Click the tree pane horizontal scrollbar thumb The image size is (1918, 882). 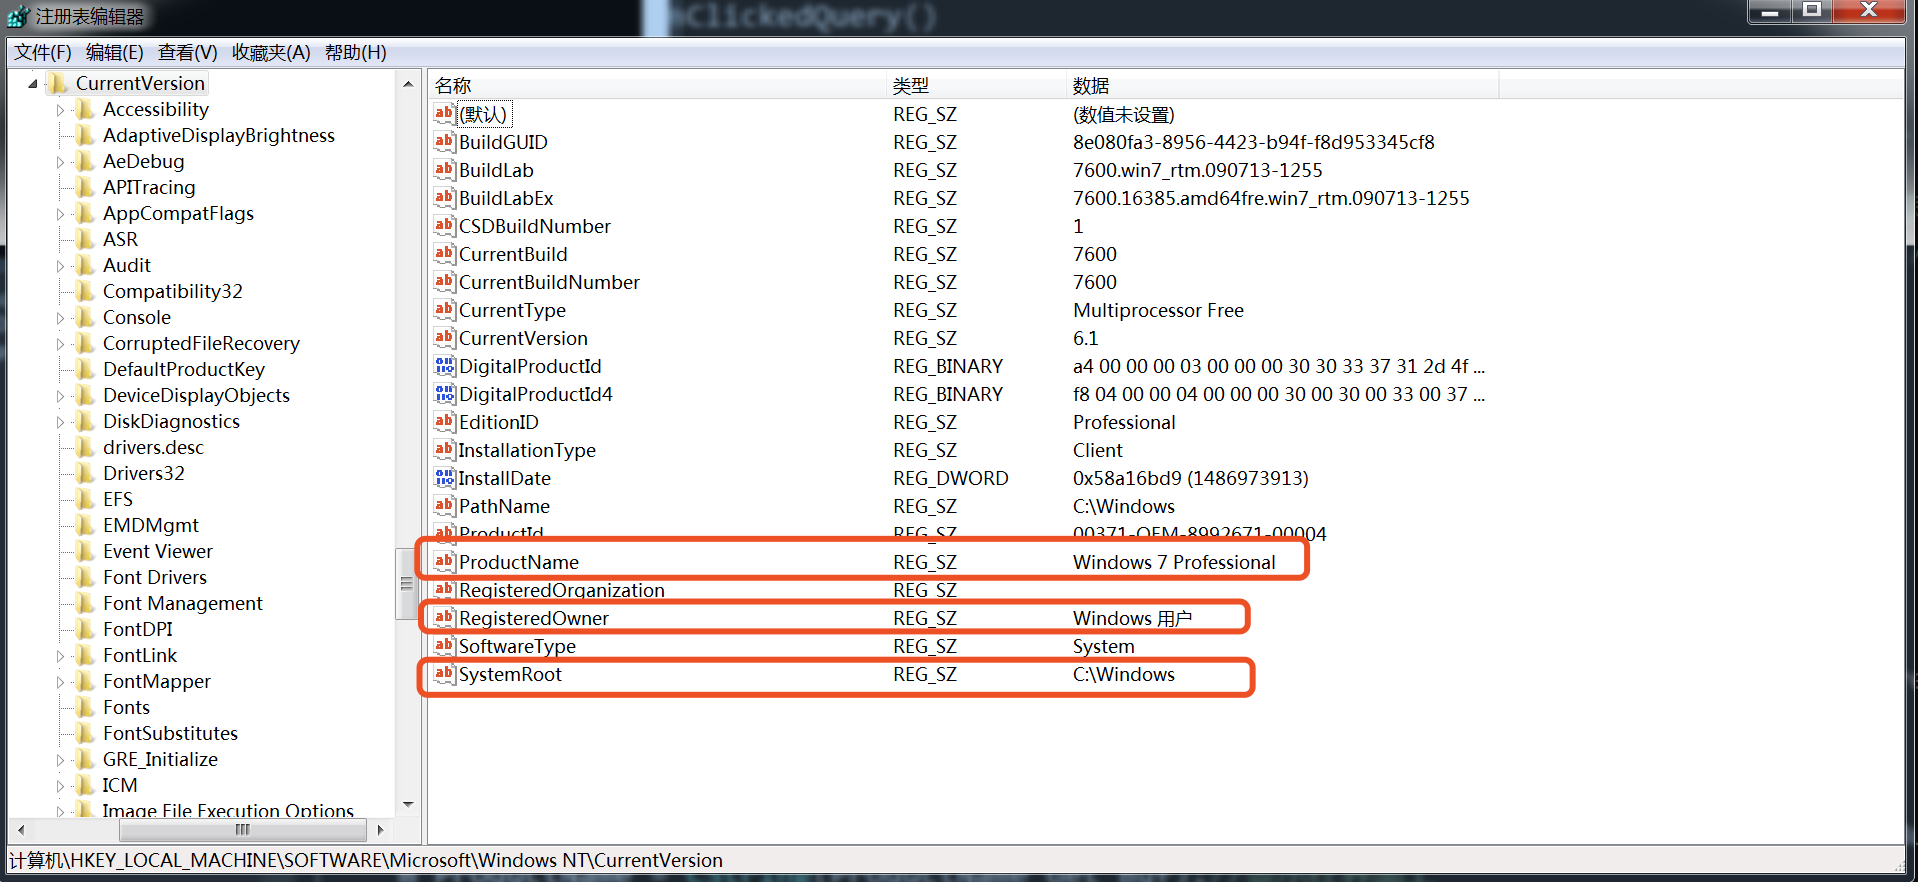243,829
